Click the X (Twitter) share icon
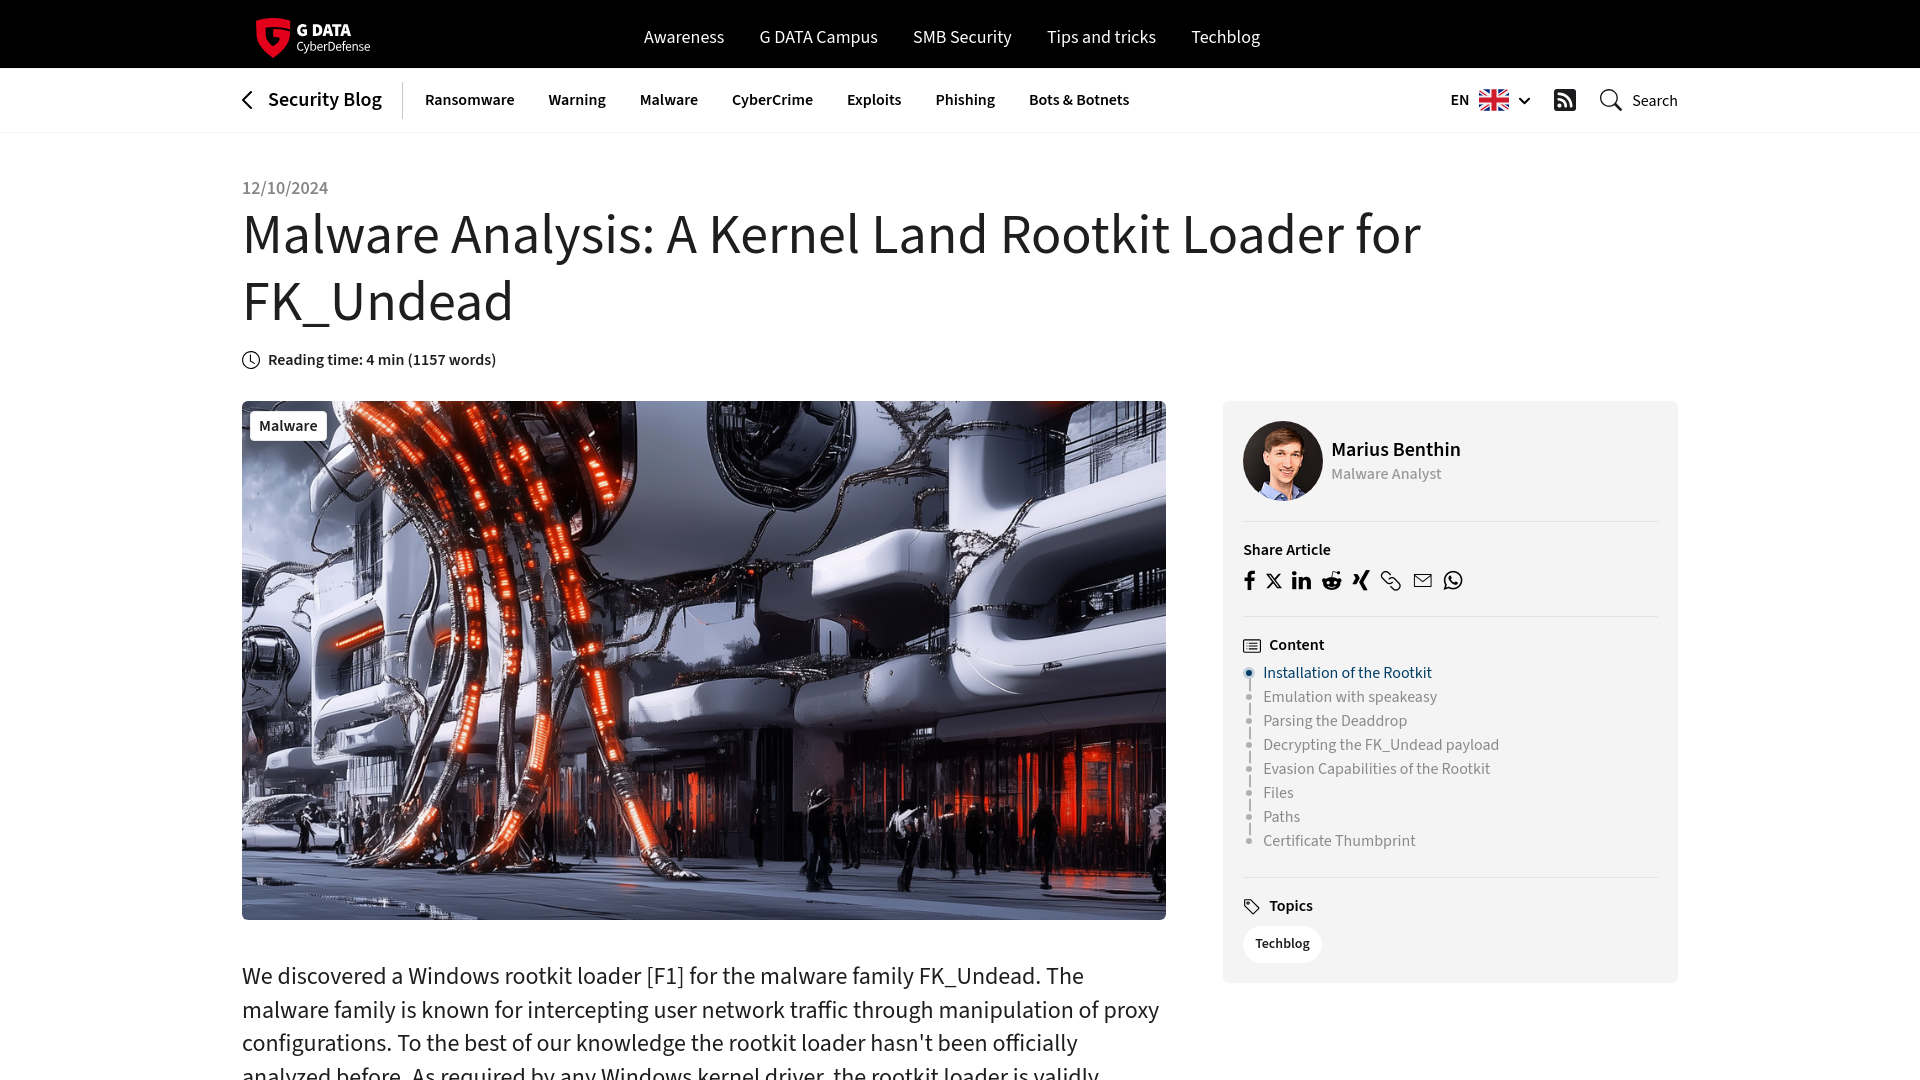The width and height of the screenshot is (1920, 1080). (x=1273, y=580)
